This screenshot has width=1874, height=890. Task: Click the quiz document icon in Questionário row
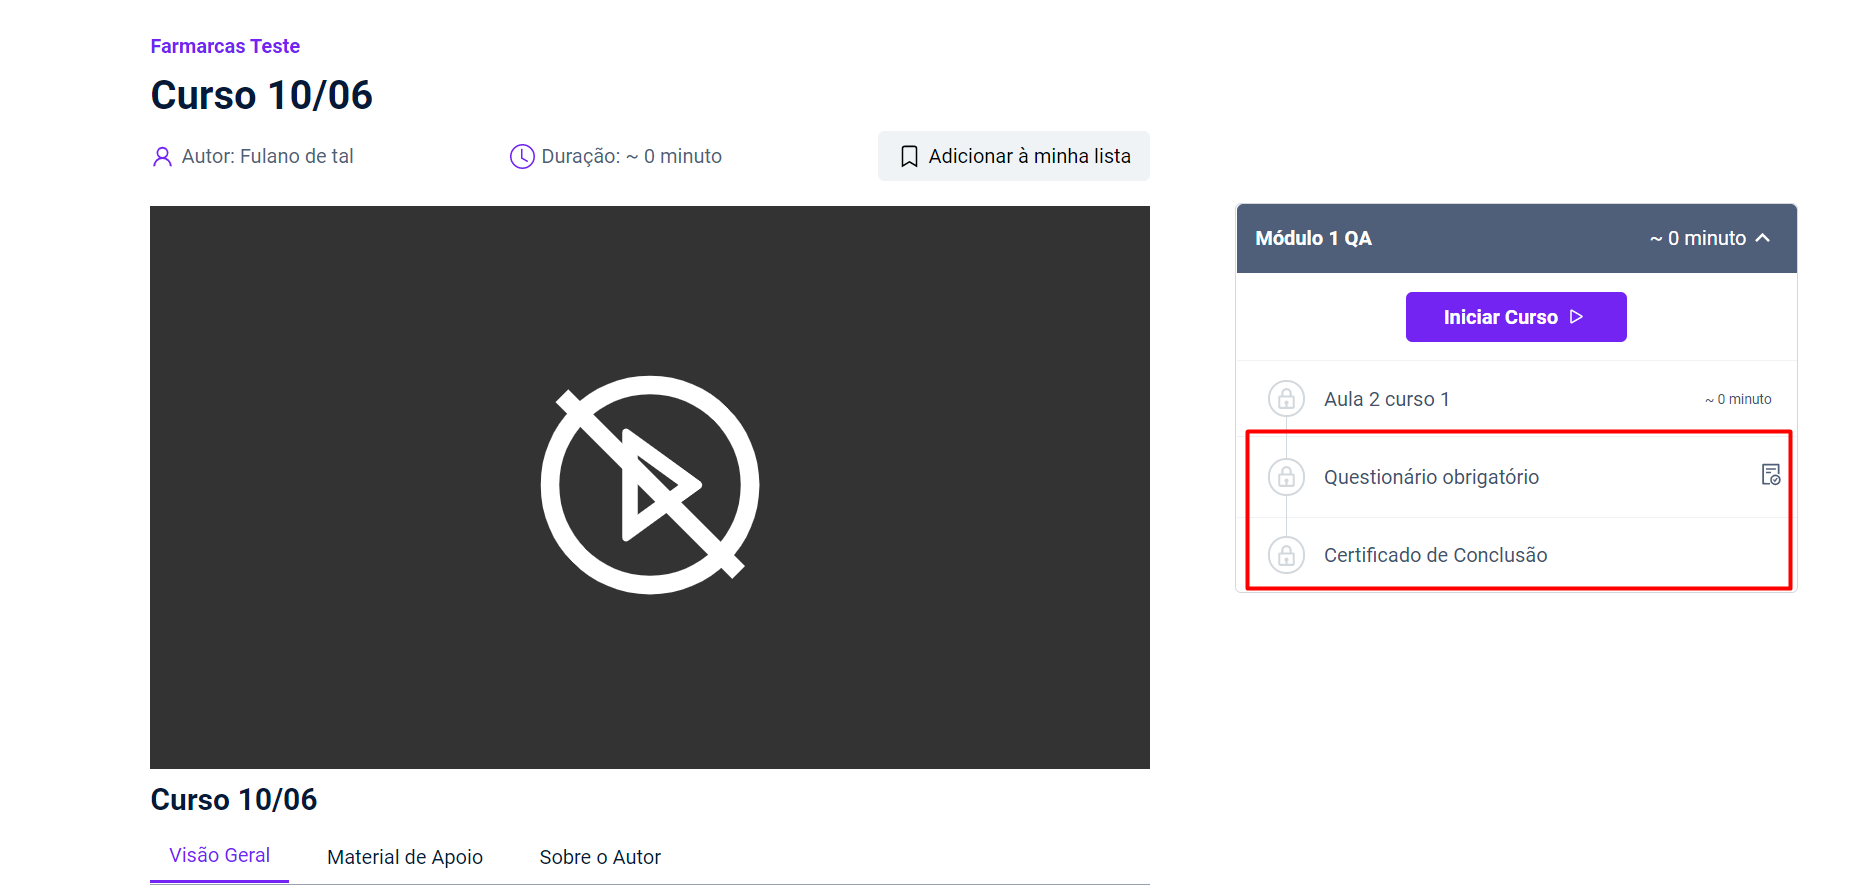(x=1770, y=475)
